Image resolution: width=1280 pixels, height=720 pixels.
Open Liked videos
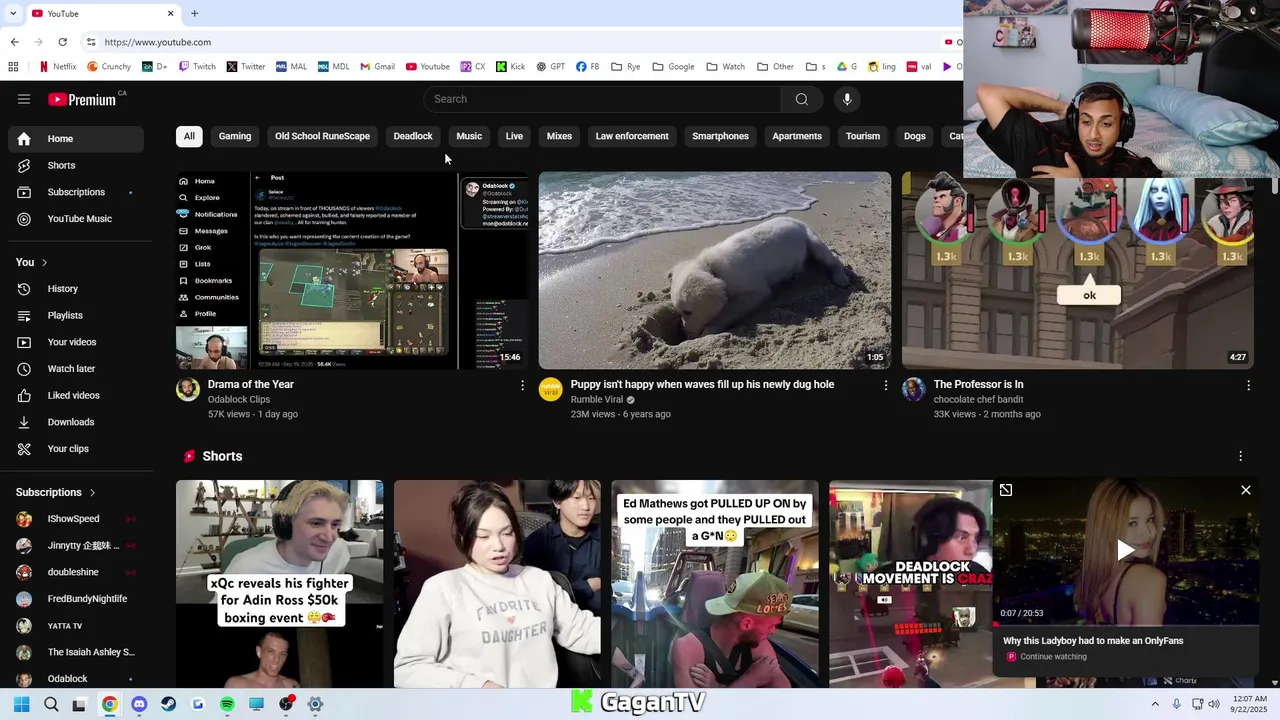click(x=76, y=395)
